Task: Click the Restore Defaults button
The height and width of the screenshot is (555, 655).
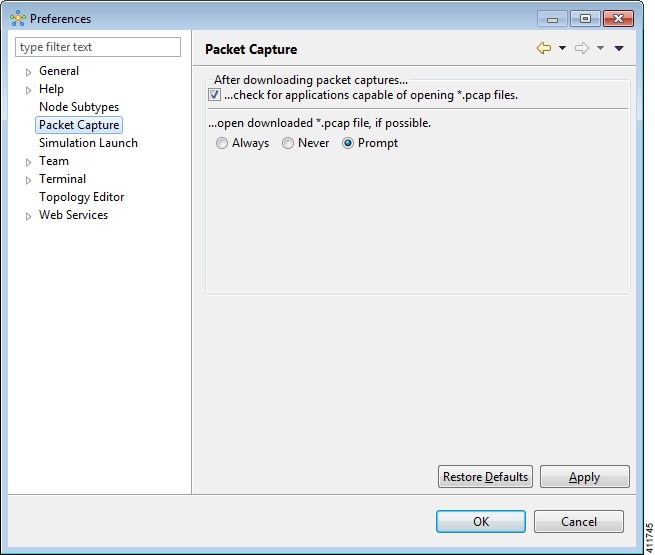Action: tap(485, 477)
